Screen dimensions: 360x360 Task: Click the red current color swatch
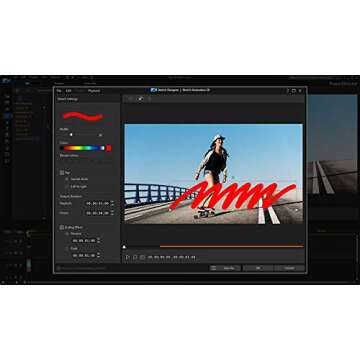click(109, 148)
